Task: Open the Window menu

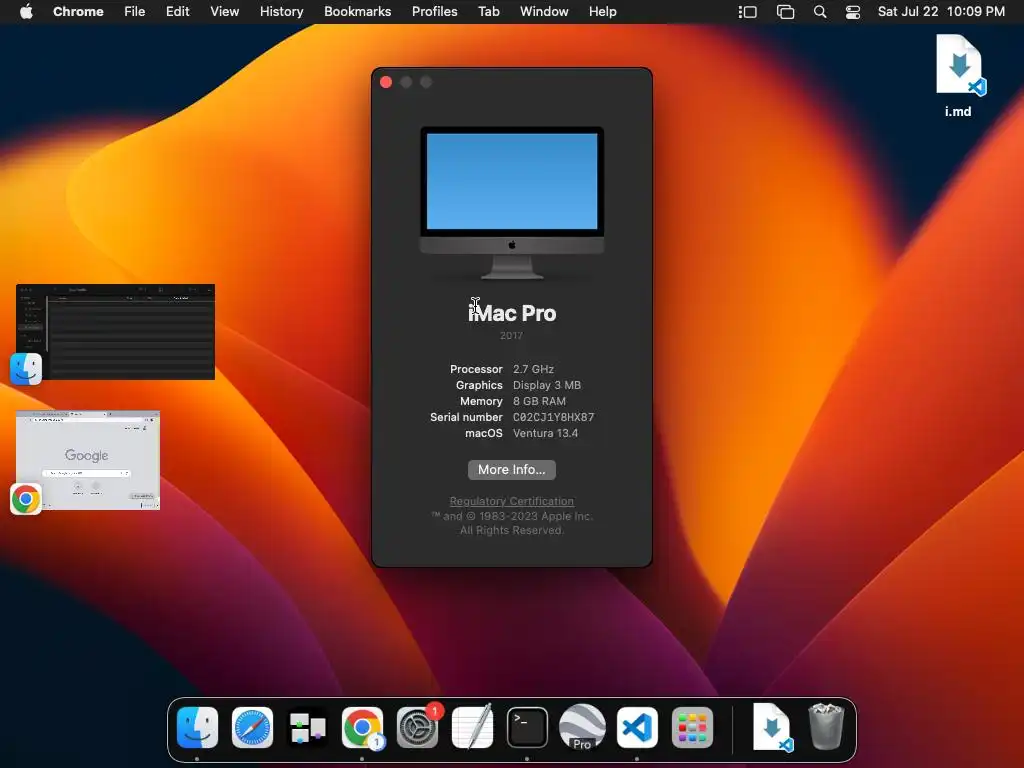Action: [544, 12]
